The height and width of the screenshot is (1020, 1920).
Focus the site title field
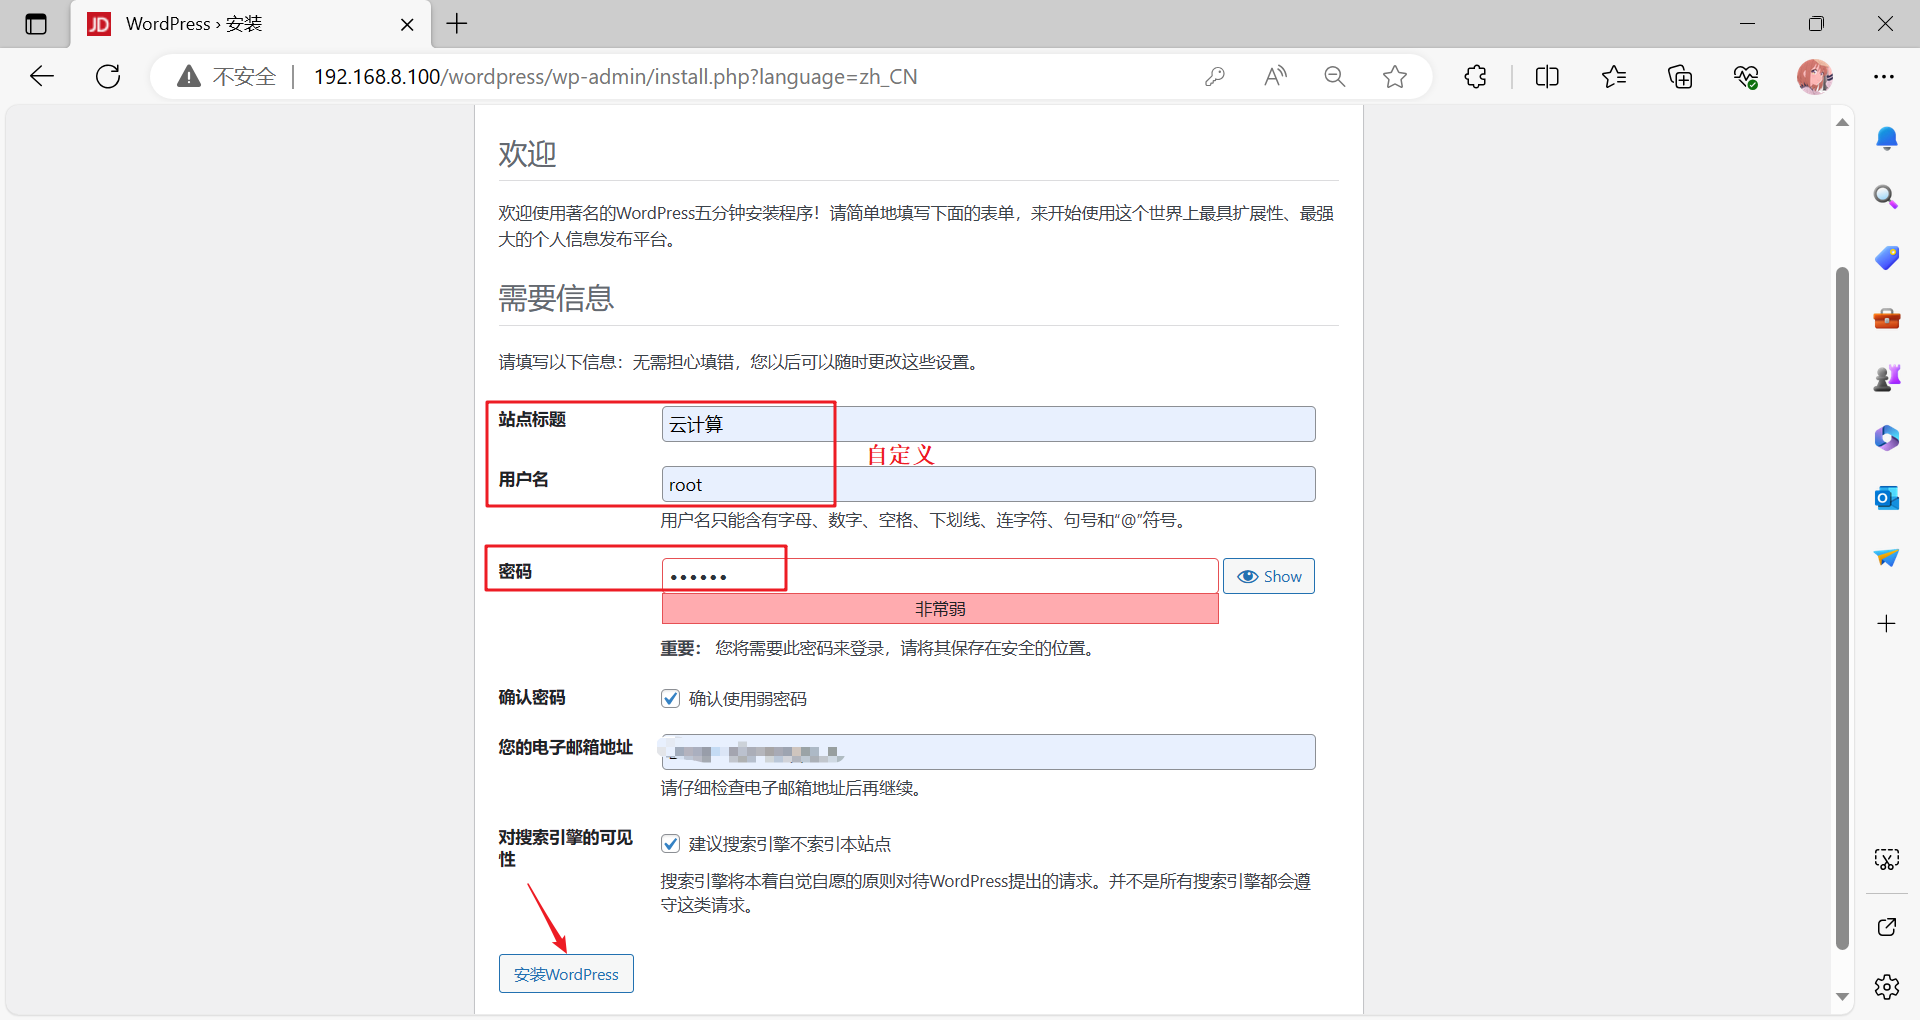tap(988, 424)
